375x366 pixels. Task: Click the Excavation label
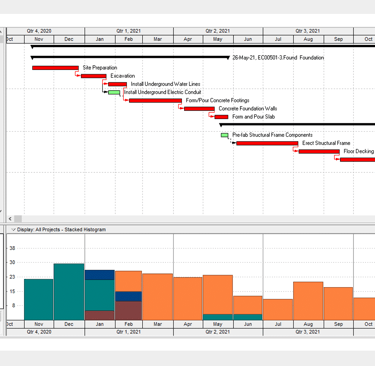pyautogui.click(x=123, y=76)
